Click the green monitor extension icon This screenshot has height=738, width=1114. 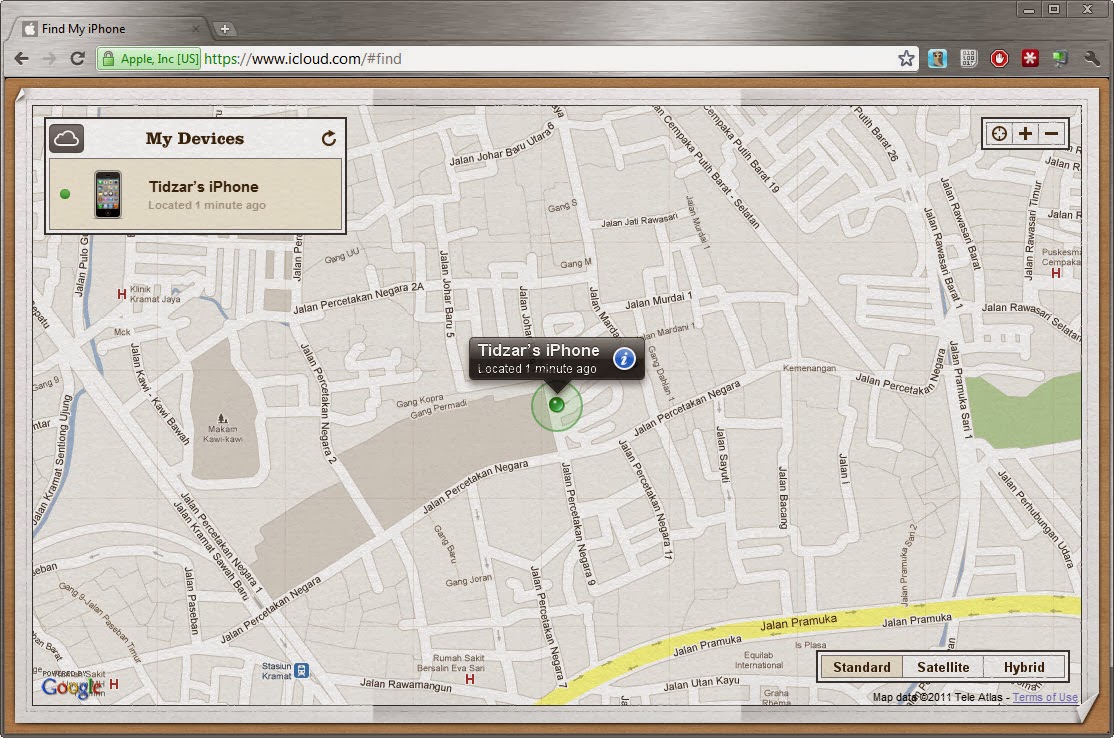[1060, 58]
